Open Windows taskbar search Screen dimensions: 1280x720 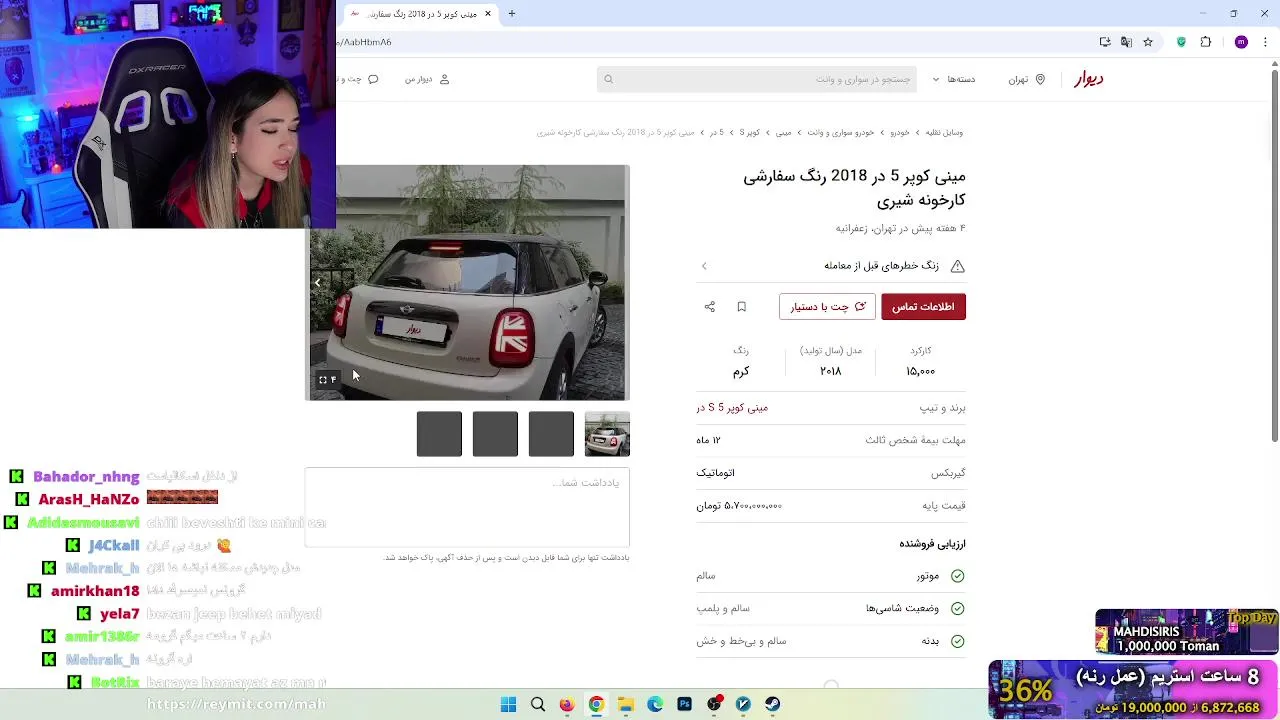538,704
